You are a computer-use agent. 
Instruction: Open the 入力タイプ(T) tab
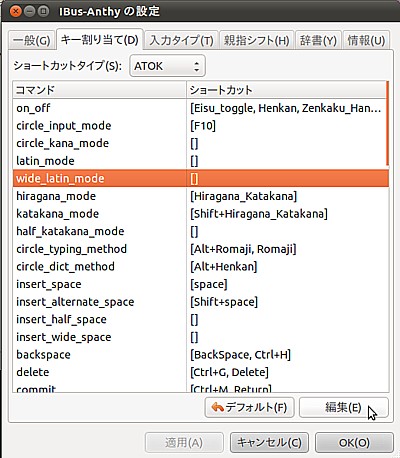coord(182,41)
